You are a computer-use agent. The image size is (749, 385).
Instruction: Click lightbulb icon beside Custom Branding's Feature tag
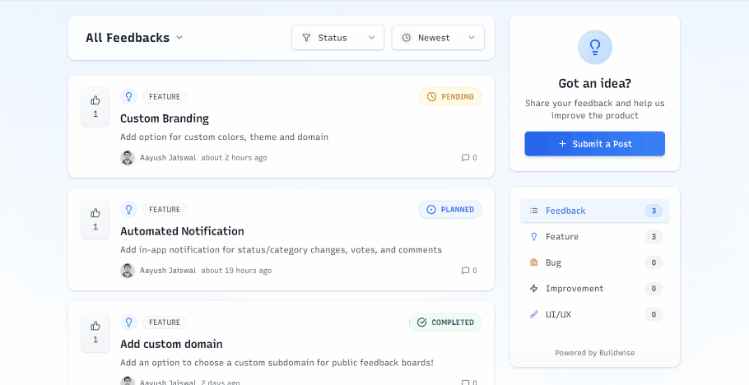pos(128,96)
